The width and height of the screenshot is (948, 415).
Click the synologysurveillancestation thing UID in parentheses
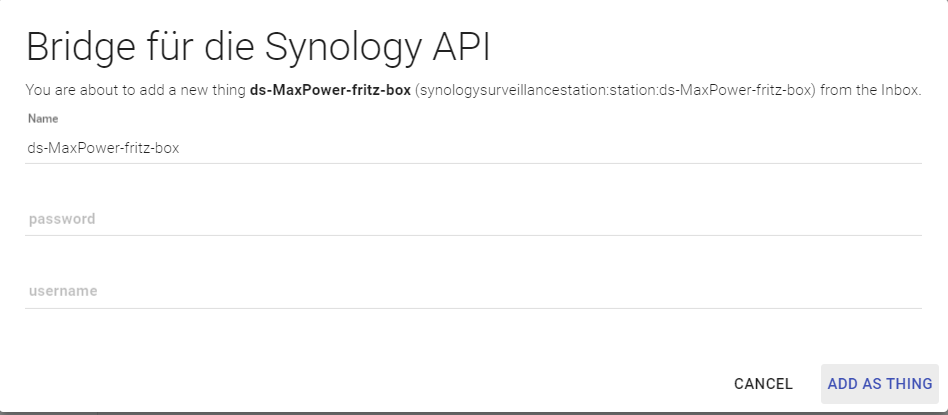click(617, 91)
